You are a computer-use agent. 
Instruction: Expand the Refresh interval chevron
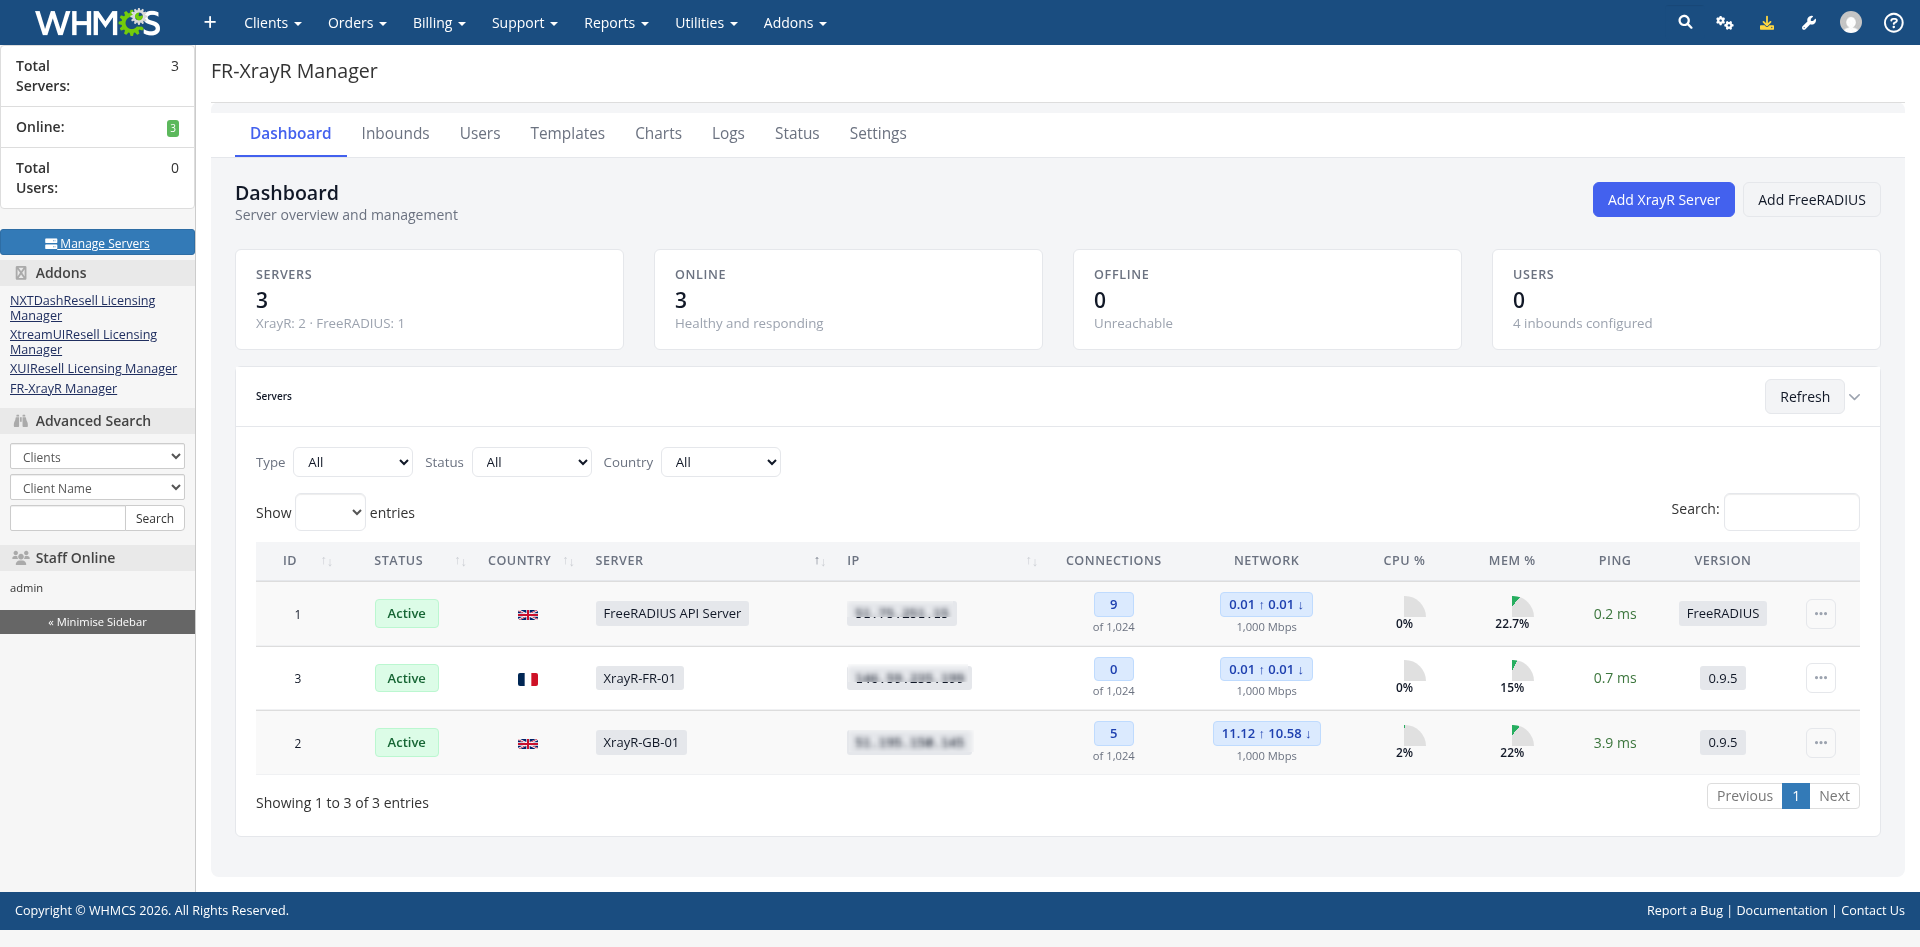[1855, 397]
